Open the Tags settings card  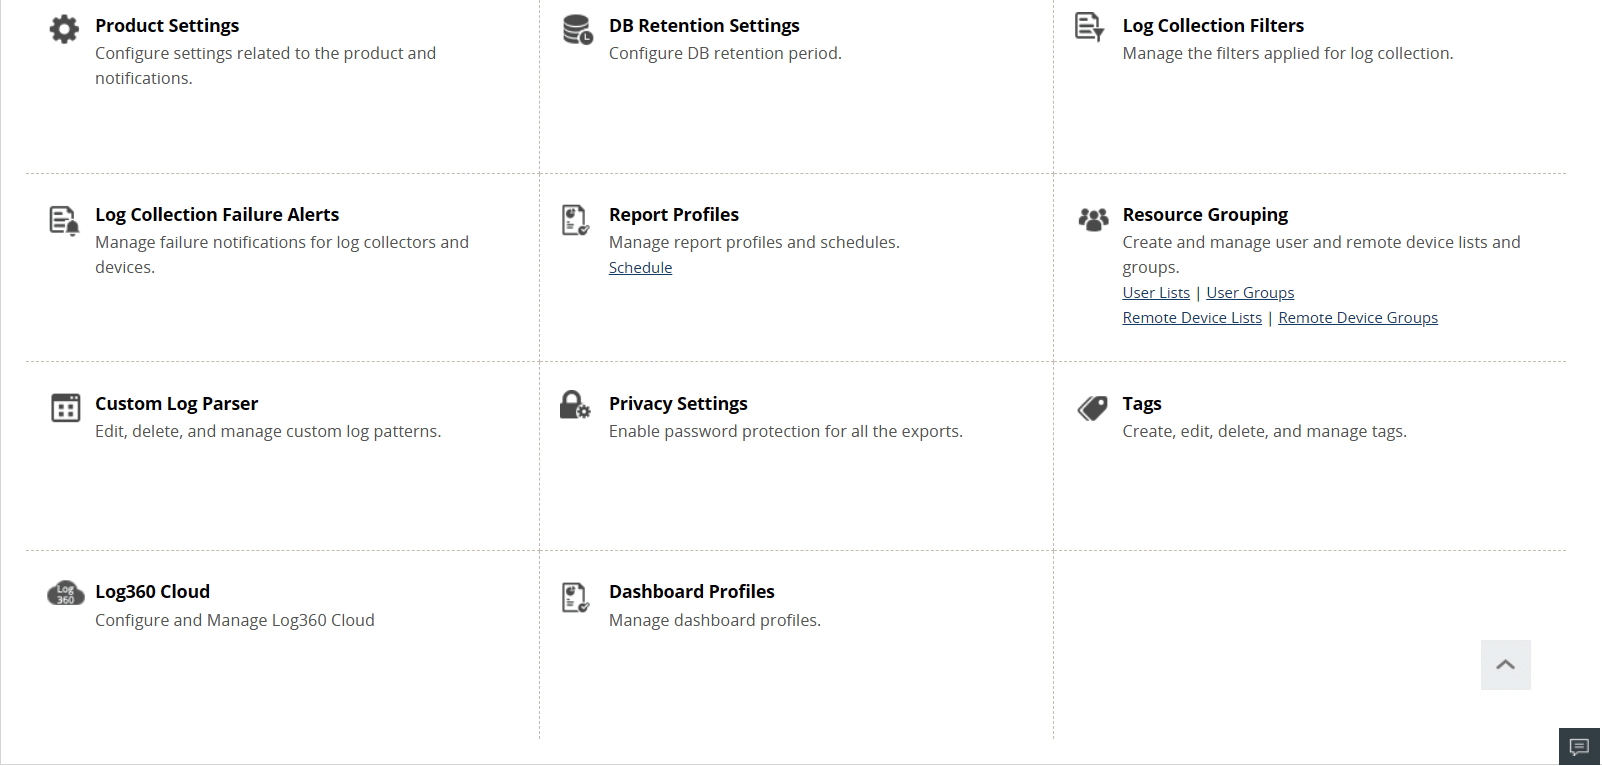click(x=1143, y=403)
